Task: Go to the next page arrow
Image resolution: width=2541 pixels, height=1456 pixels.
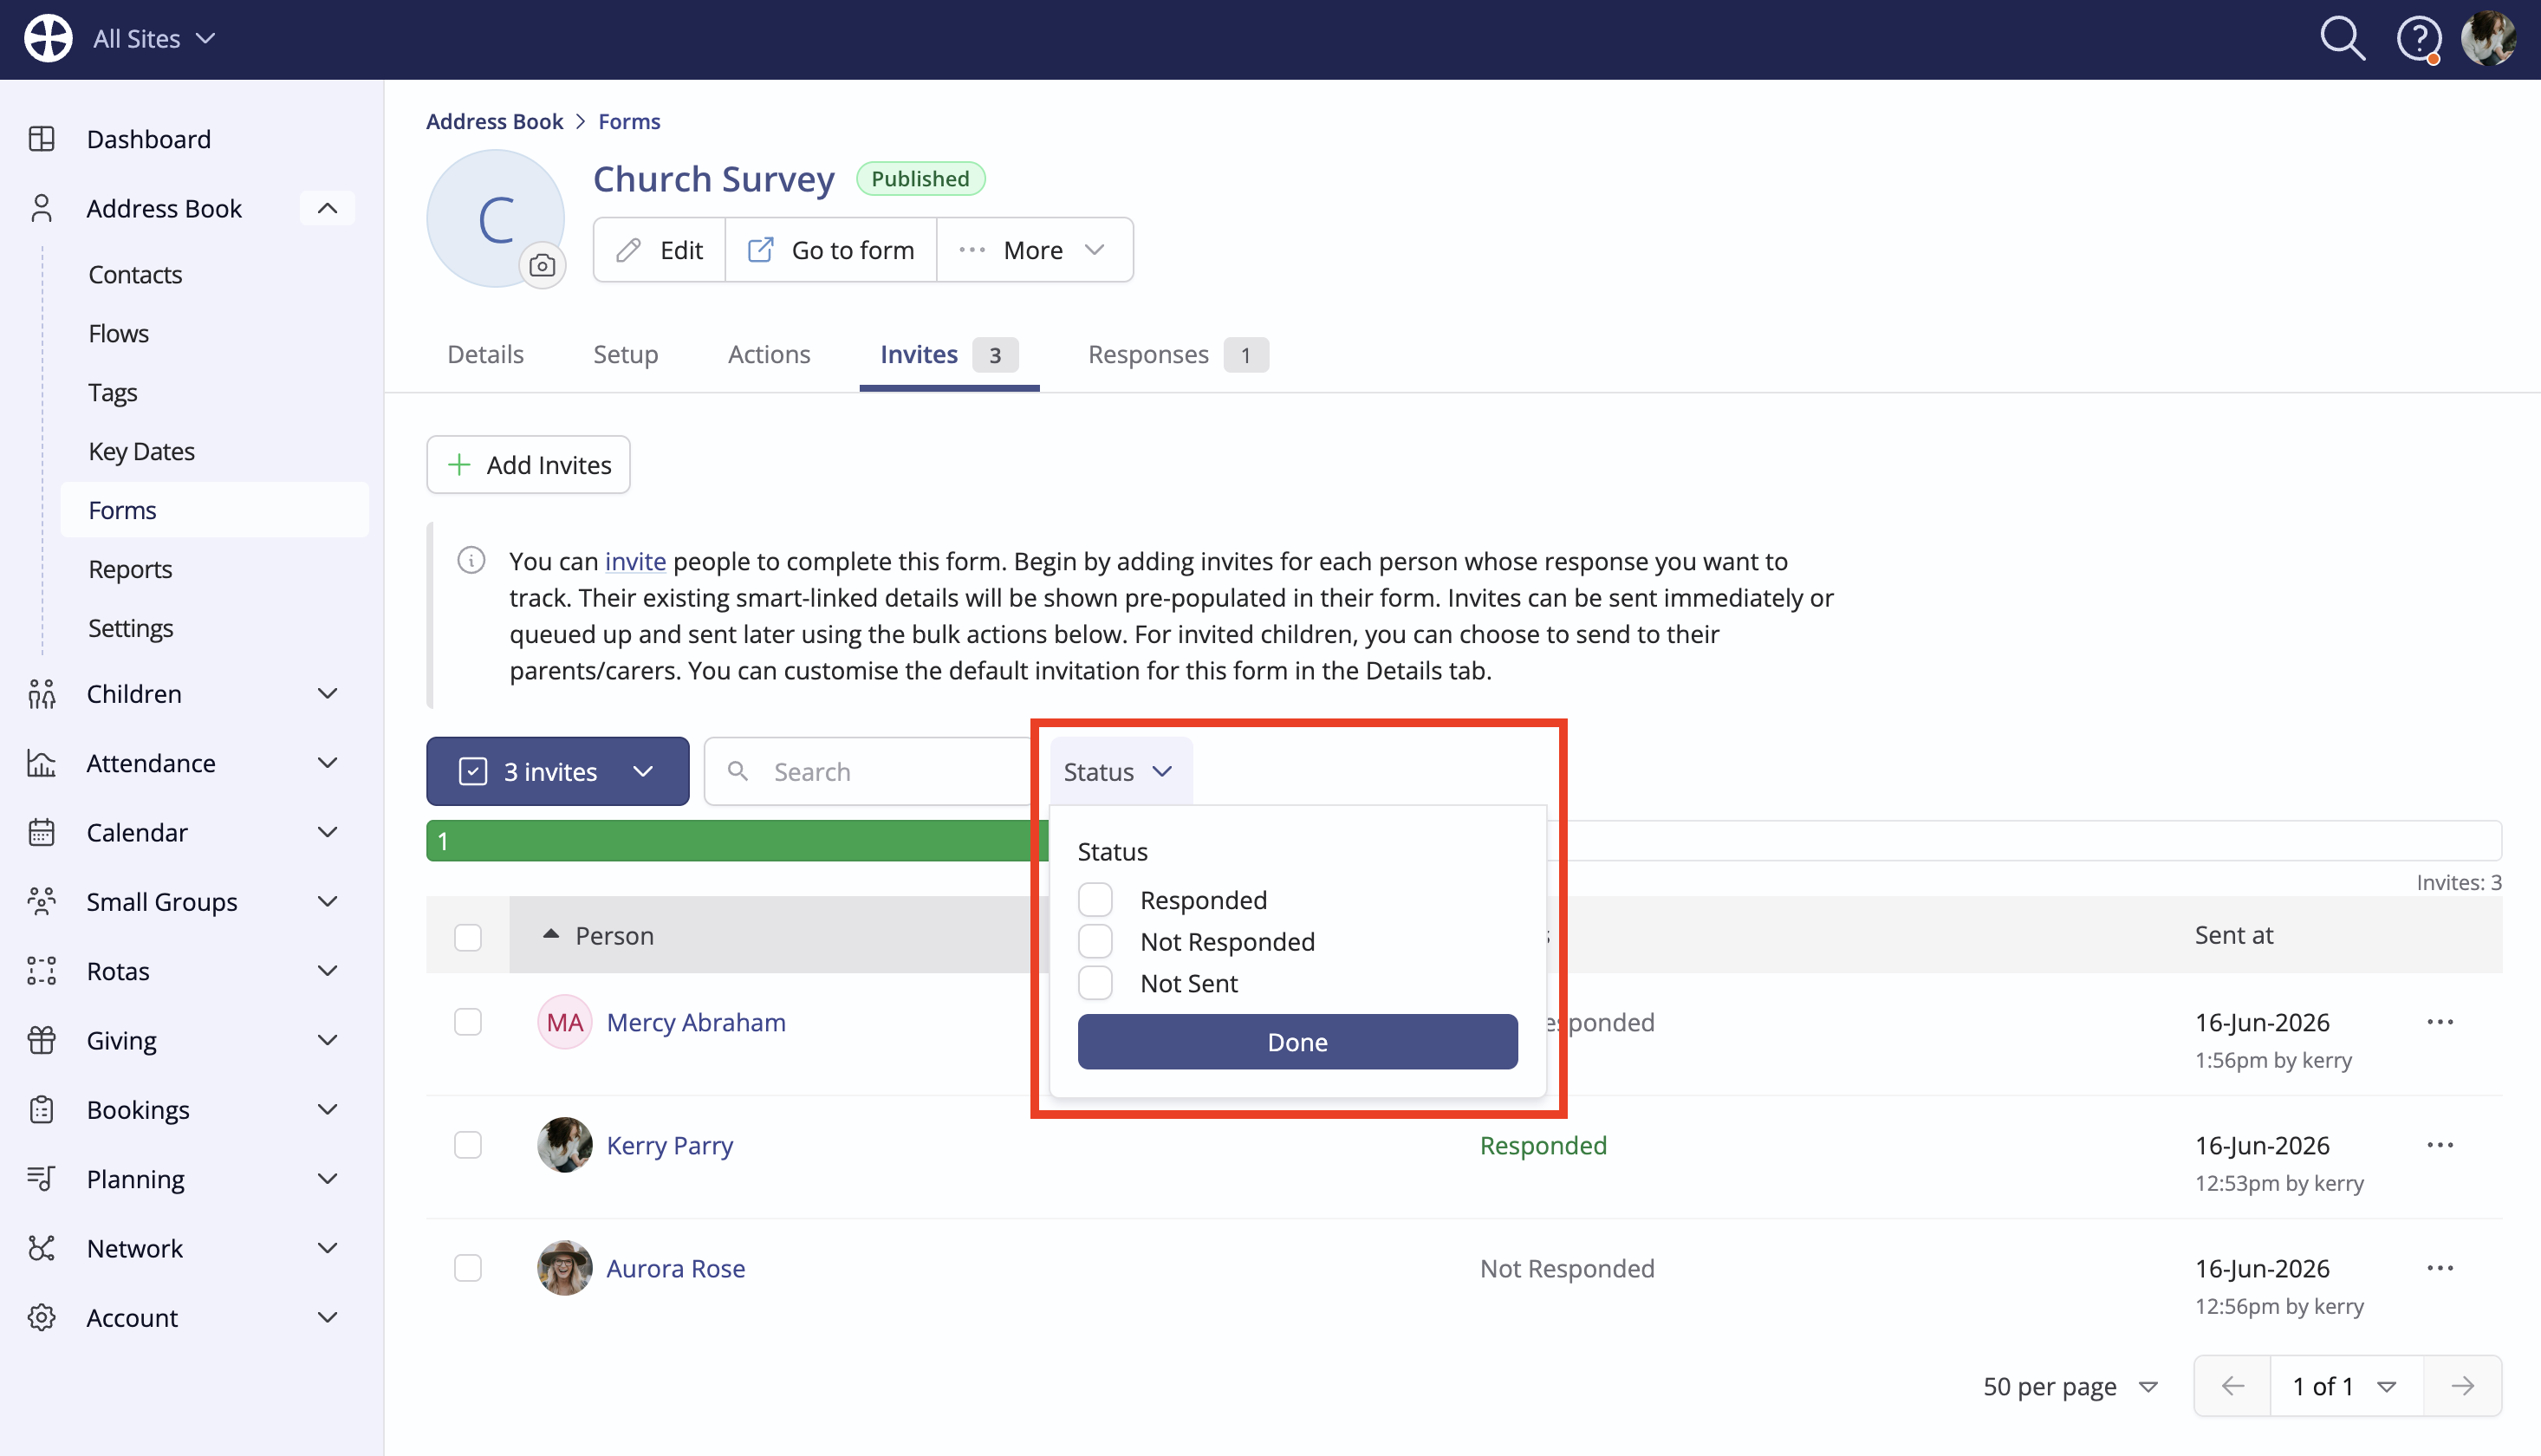Action: tap(2463, 1386)
